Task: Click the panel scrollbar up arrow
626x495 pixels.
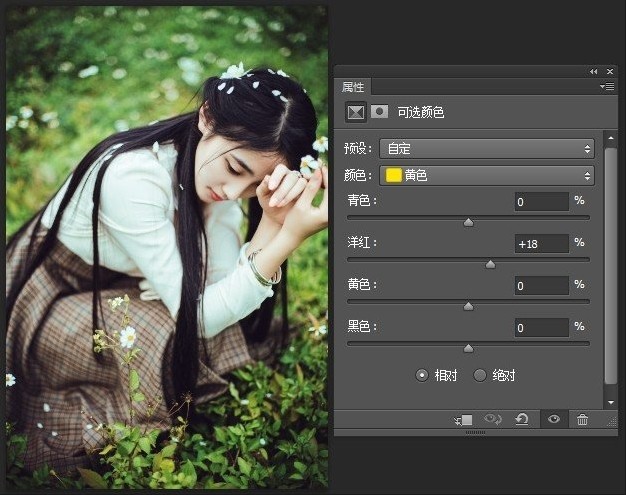Action: click(x=610, y=138)
